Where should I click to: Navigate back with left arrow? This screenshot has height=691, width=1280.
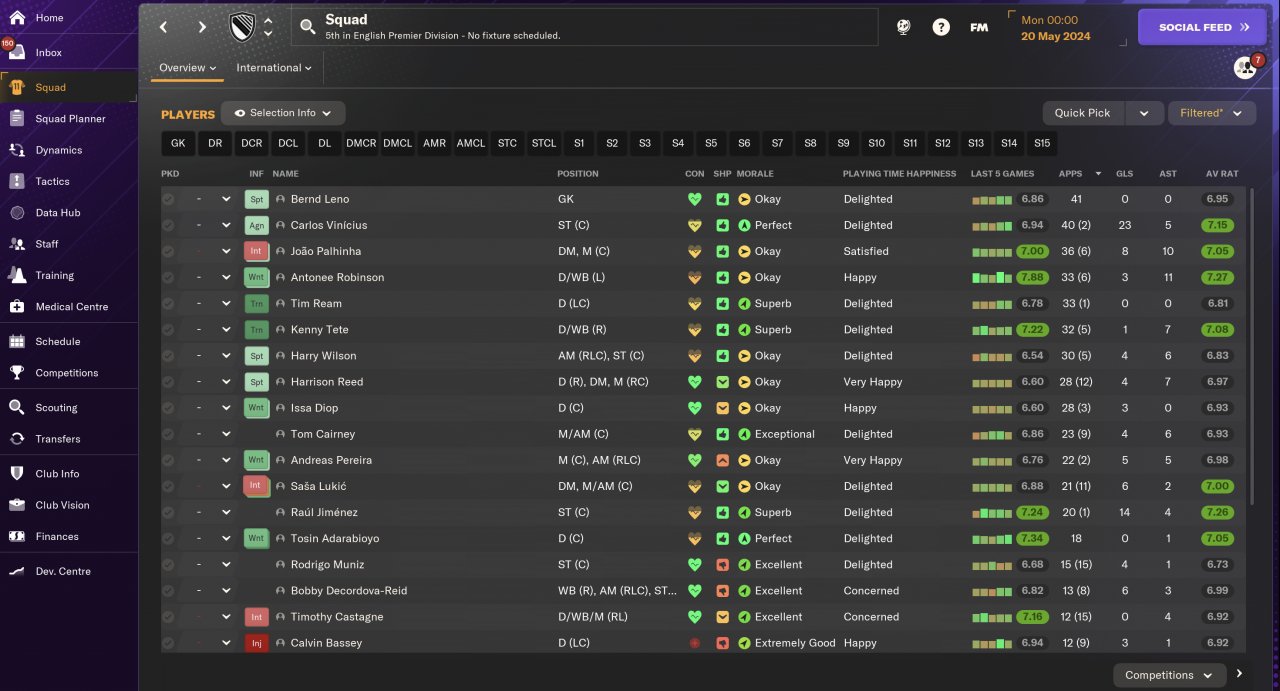click(164, 27)
